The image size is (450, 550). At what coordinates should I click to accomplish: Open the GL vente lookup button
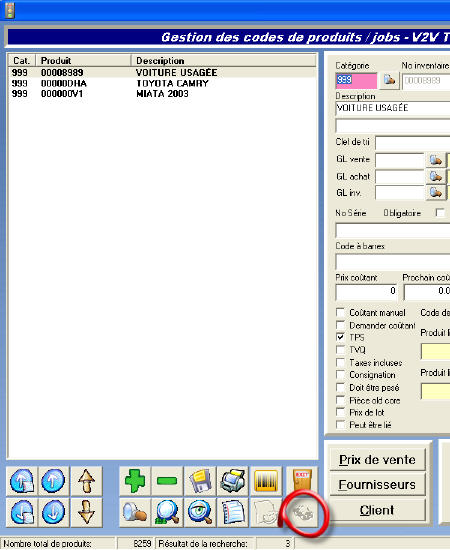click(x=435, y=160)
